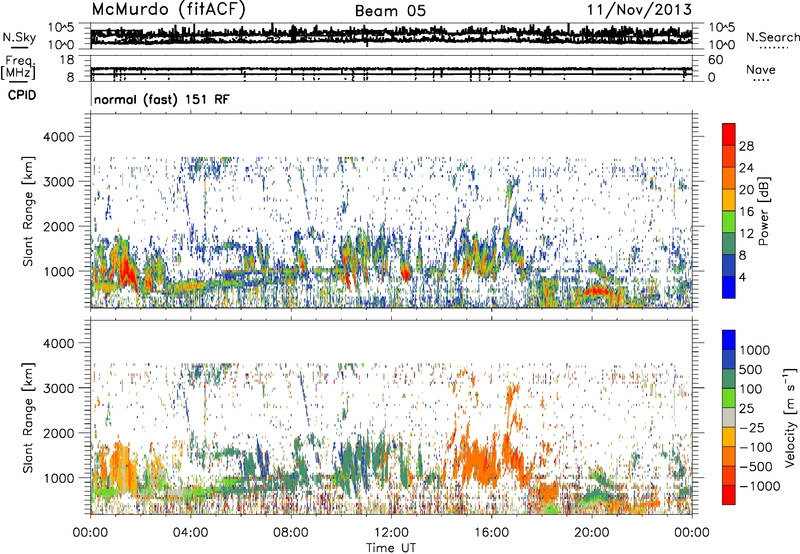800x554 pixels.
Task: Click the "20" label on Power color bar
Action: pos(746,190)
